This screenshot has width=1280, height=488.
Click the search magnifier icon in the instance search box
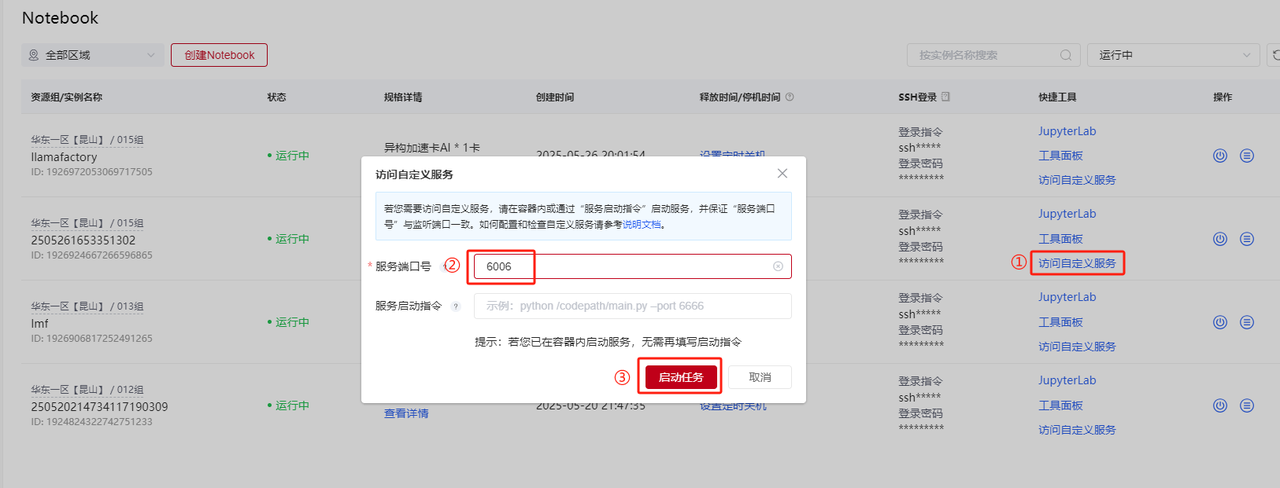1067,55
